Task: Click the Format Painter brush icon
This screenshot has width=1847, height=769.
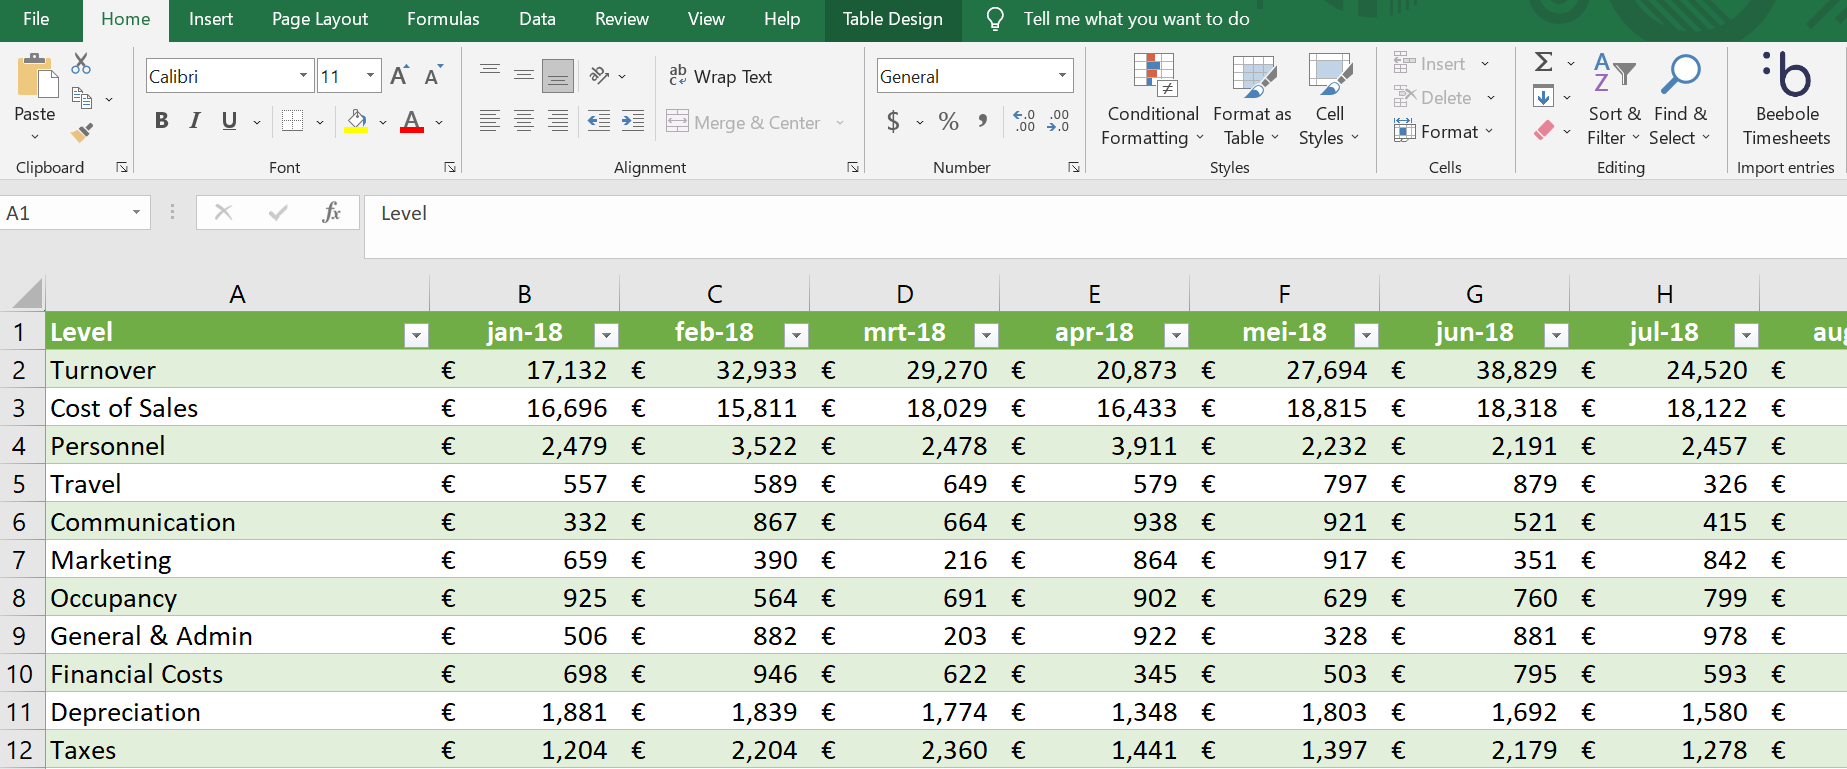Action: point(82,132)
